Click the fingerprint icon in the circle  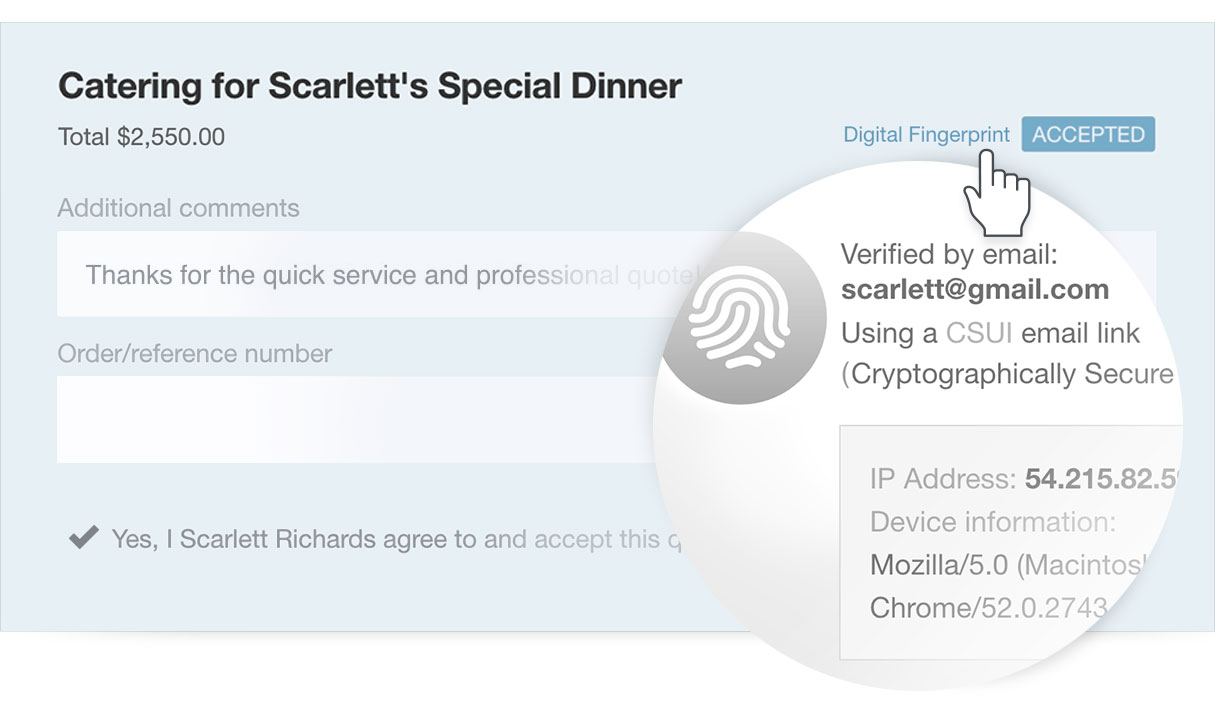[x=740, y=318]
